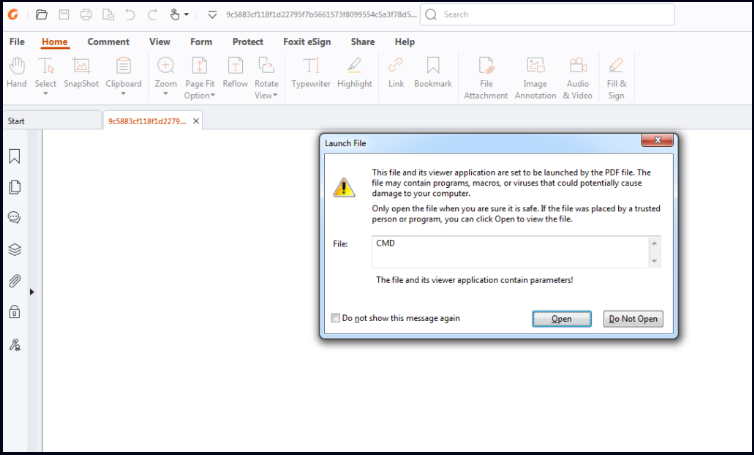Viewport: 754px width, 455px height.
Task: Click the Bookmark ribbon tool
Action: [x=433, y=73]
